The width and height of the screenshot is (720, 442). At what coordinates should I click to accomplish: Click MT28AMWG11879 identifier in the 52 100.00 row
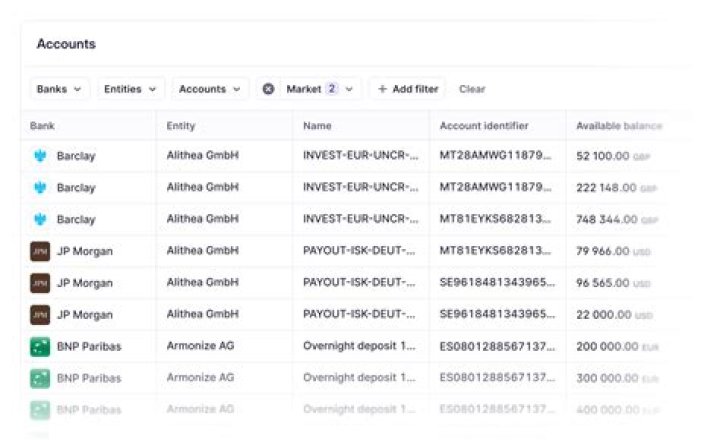[x=495, y=155]
